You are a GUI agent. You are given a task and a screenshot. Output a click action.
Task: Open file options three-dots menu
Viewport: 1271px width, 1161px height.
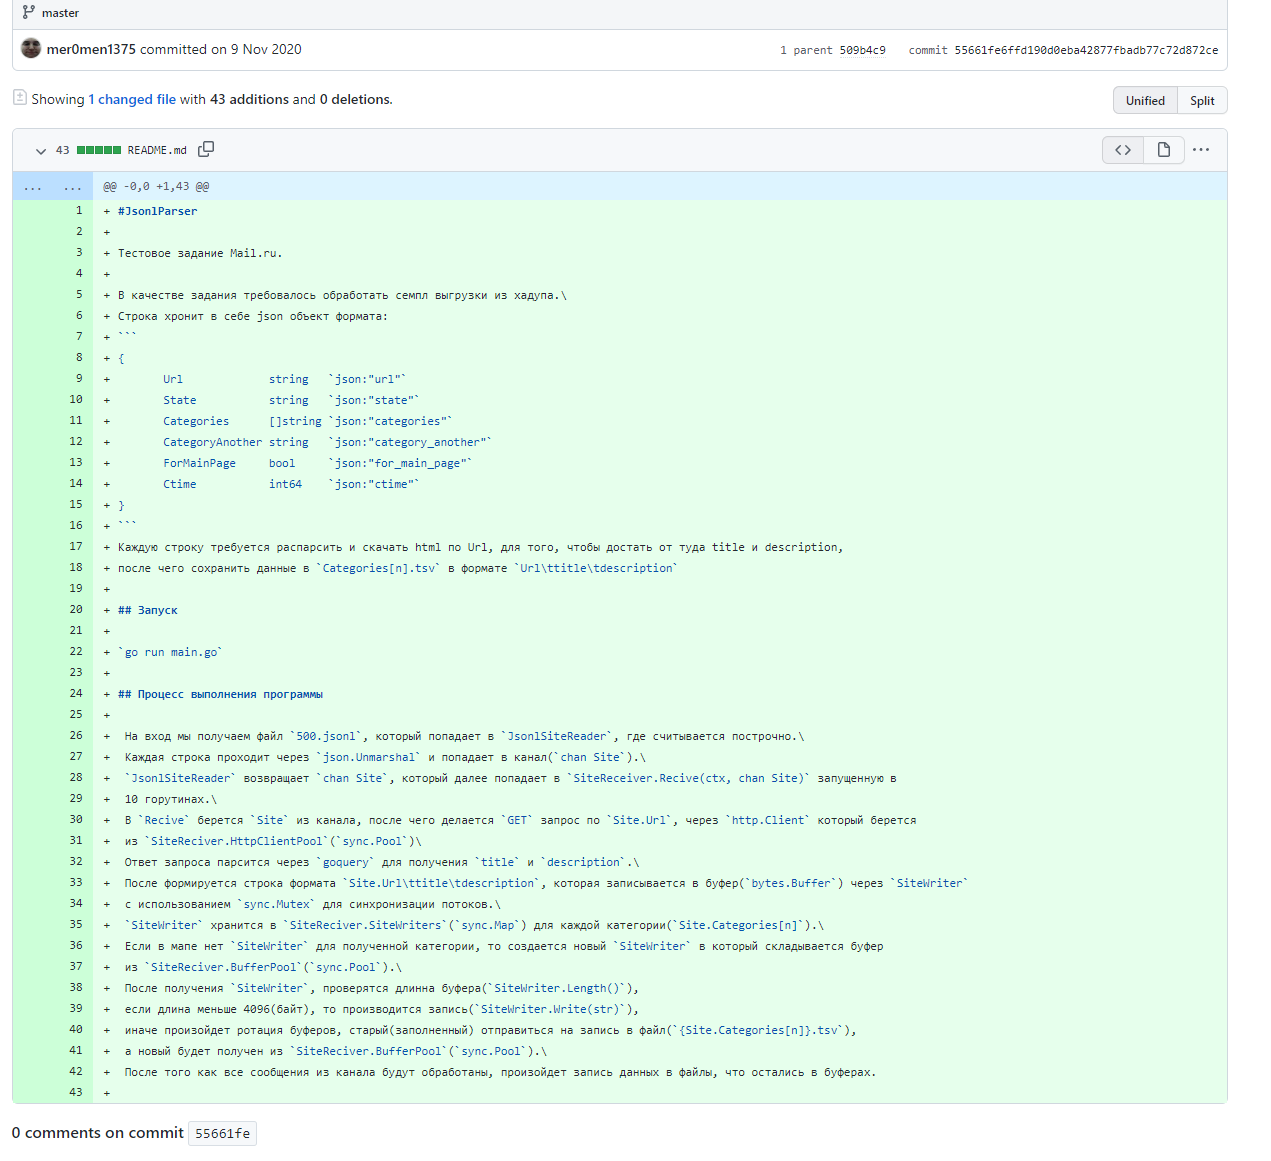coord(1201,150)
